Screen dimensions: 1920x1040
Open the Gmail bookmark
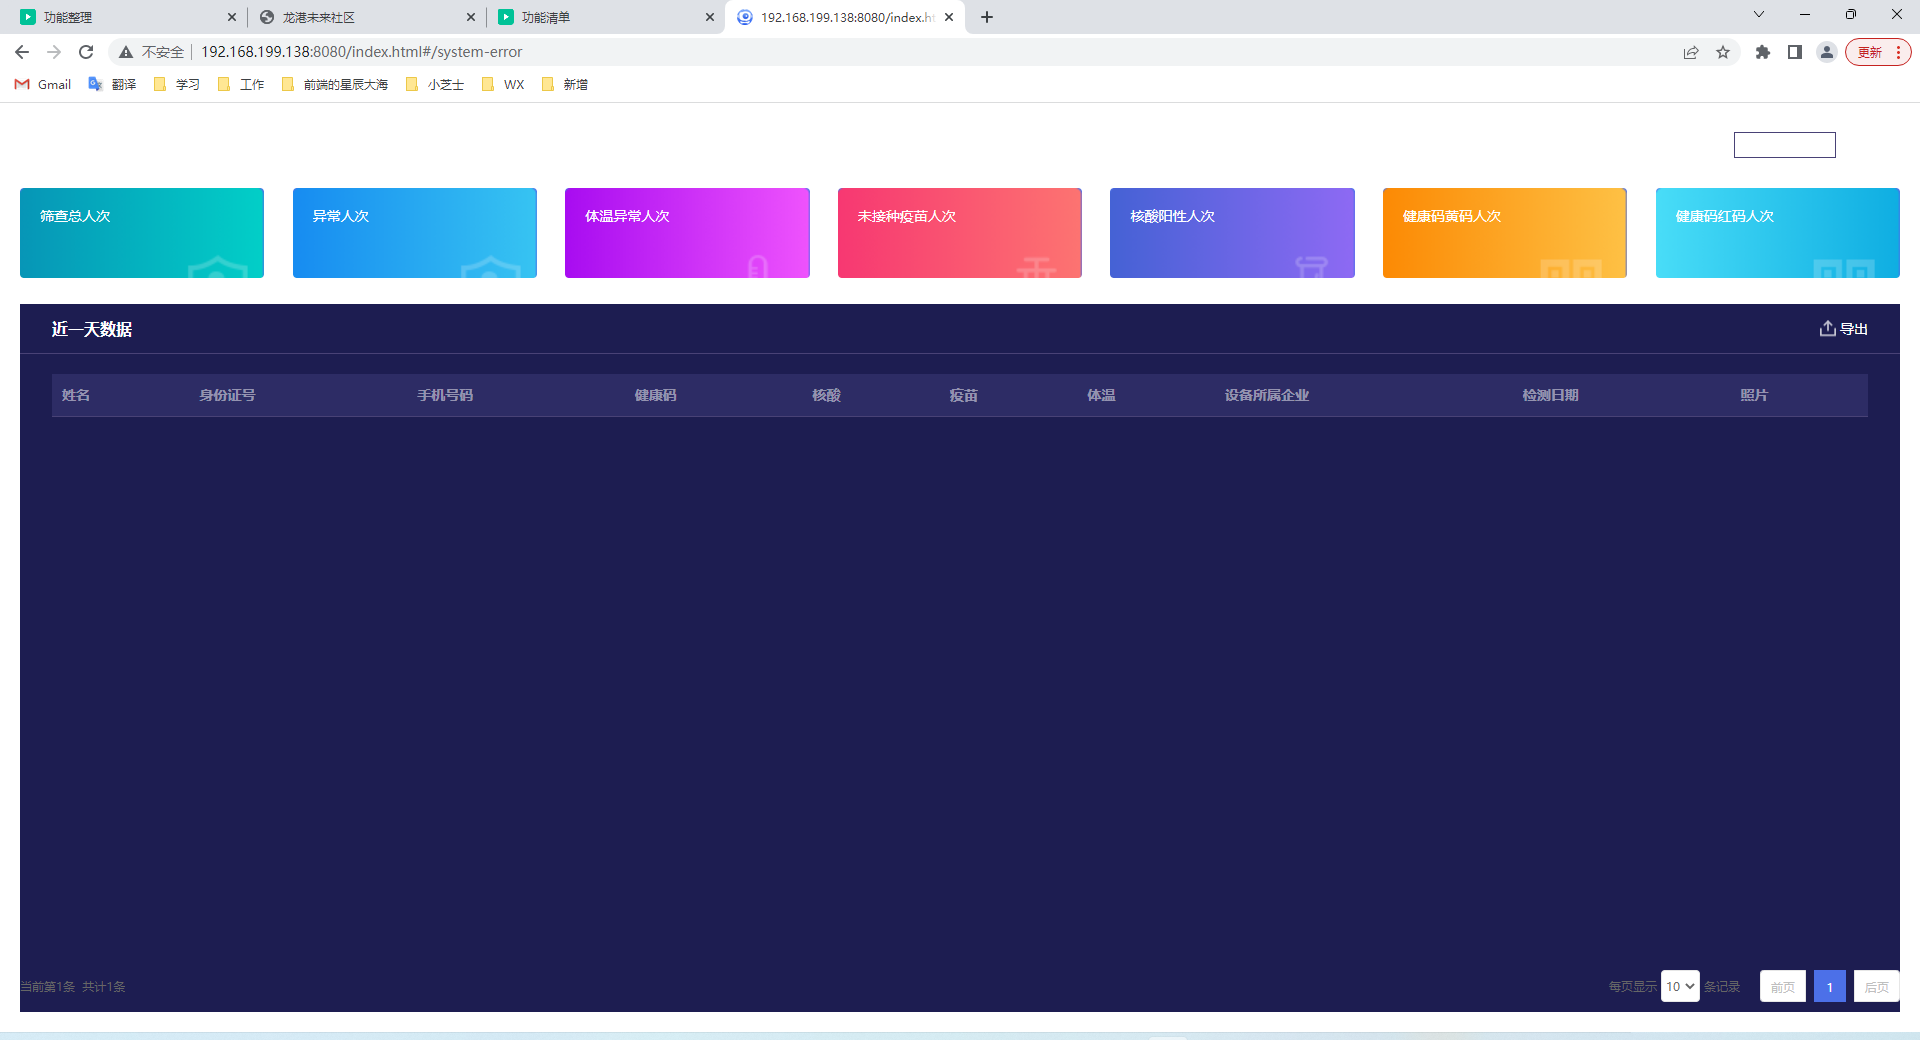click(x=43, y=85)
